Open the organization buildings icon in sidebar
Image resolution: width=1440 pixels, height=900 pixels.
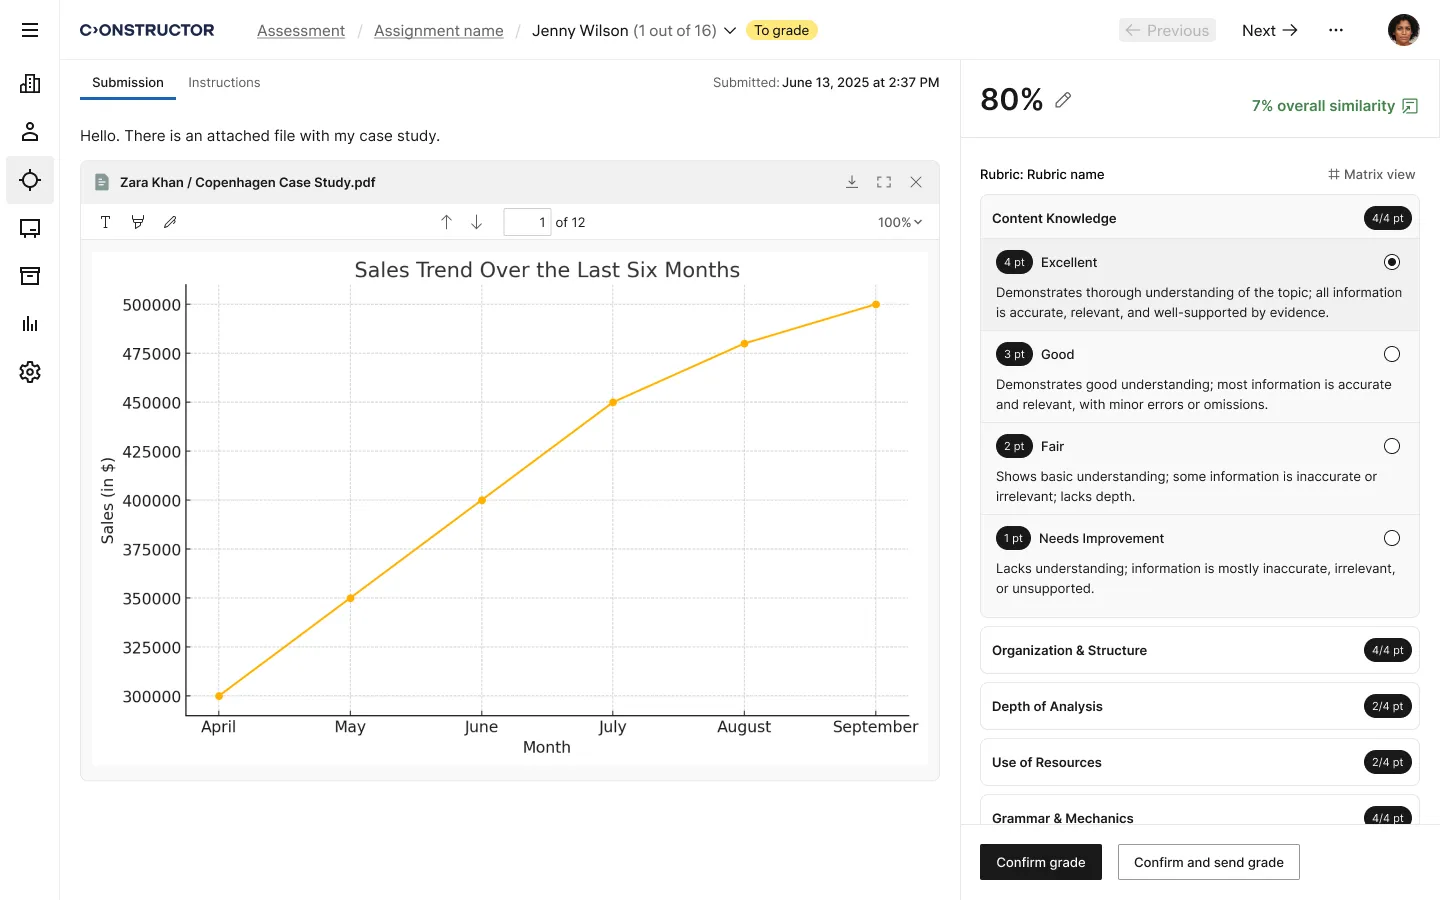(x=30, y=83)
